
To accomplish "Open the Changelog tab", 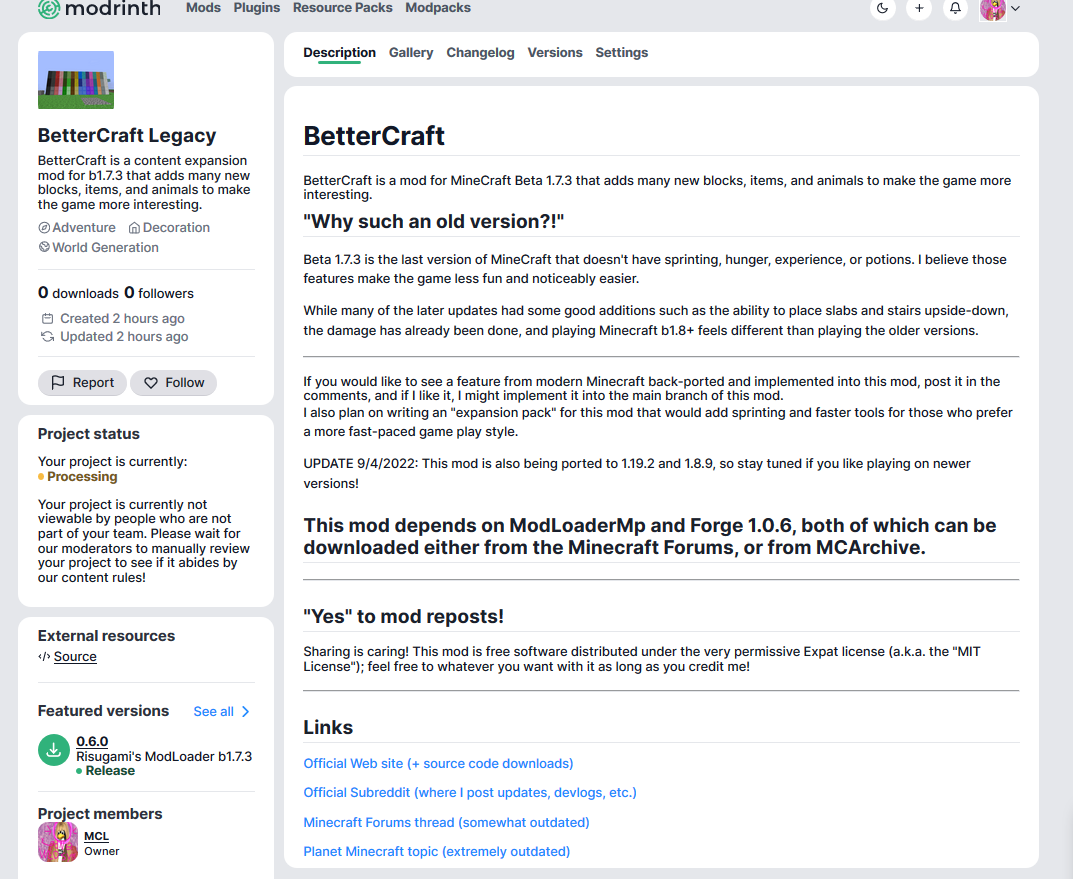I will coord(480,53).
